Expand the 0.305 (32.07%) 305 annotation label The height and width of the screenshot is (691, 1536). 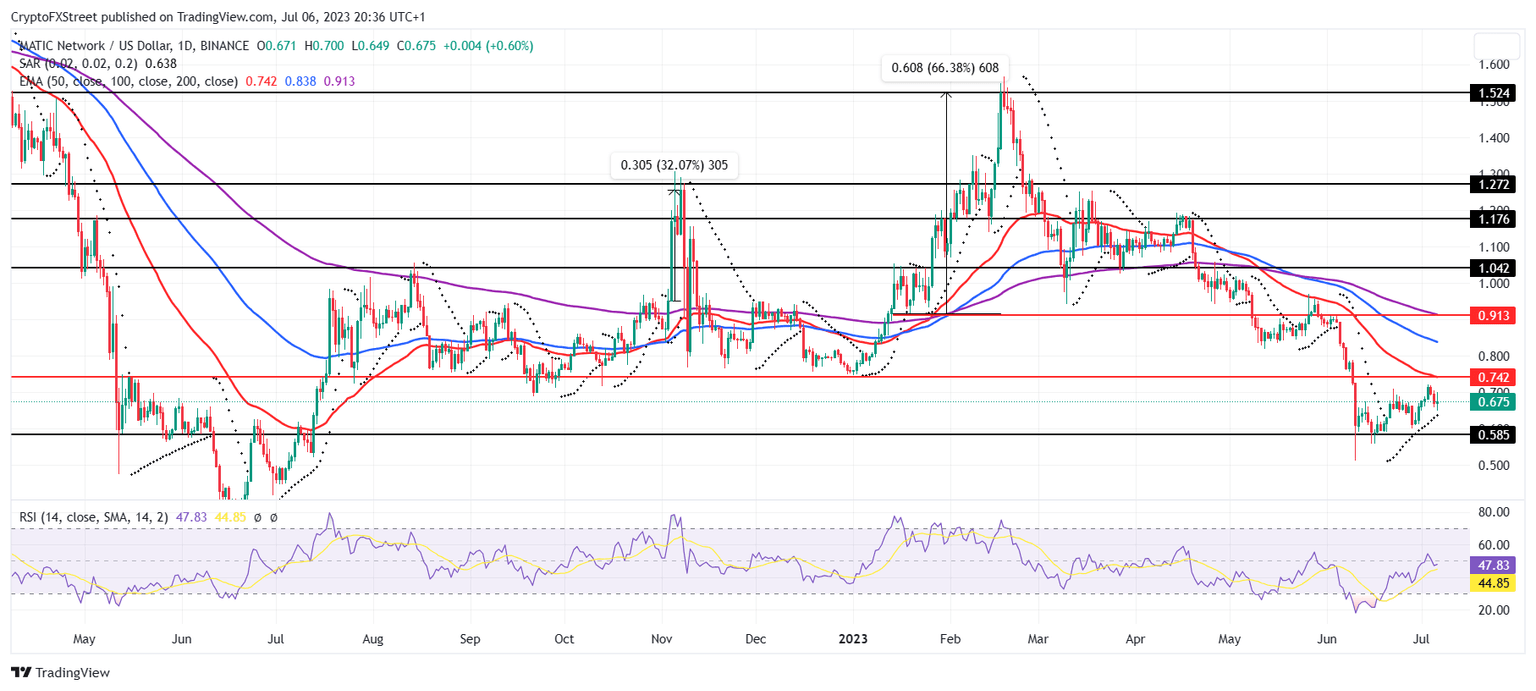[675, 165]
